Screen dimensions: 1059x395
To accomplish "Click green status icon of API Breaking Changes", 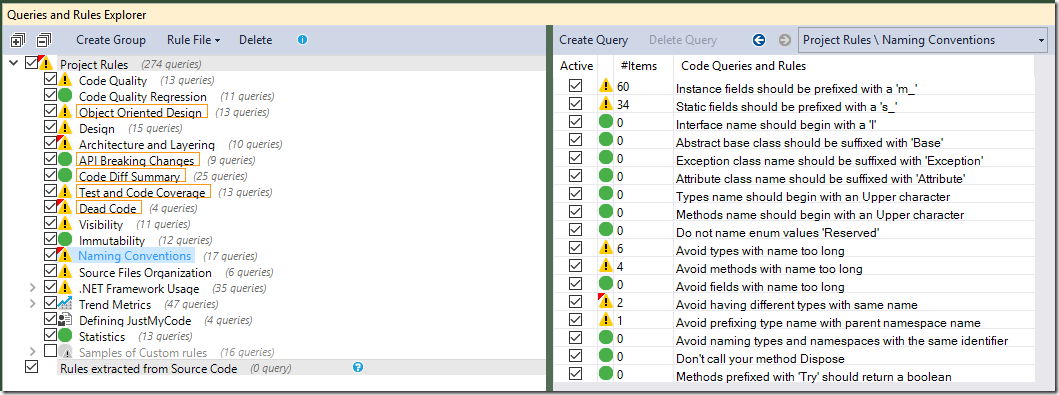I will pos(65,160).
